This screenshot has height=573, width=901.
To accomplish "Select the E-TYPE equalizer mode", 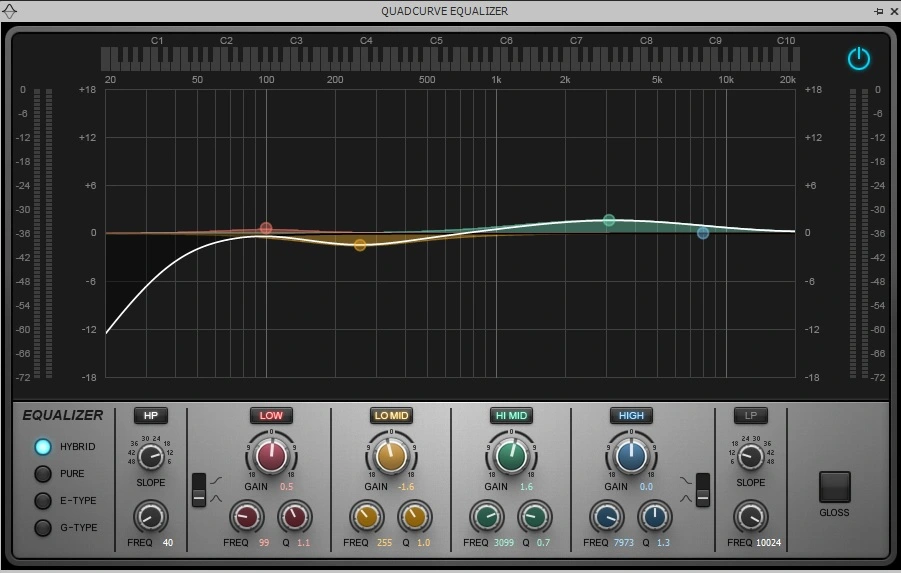I will 43,501.
